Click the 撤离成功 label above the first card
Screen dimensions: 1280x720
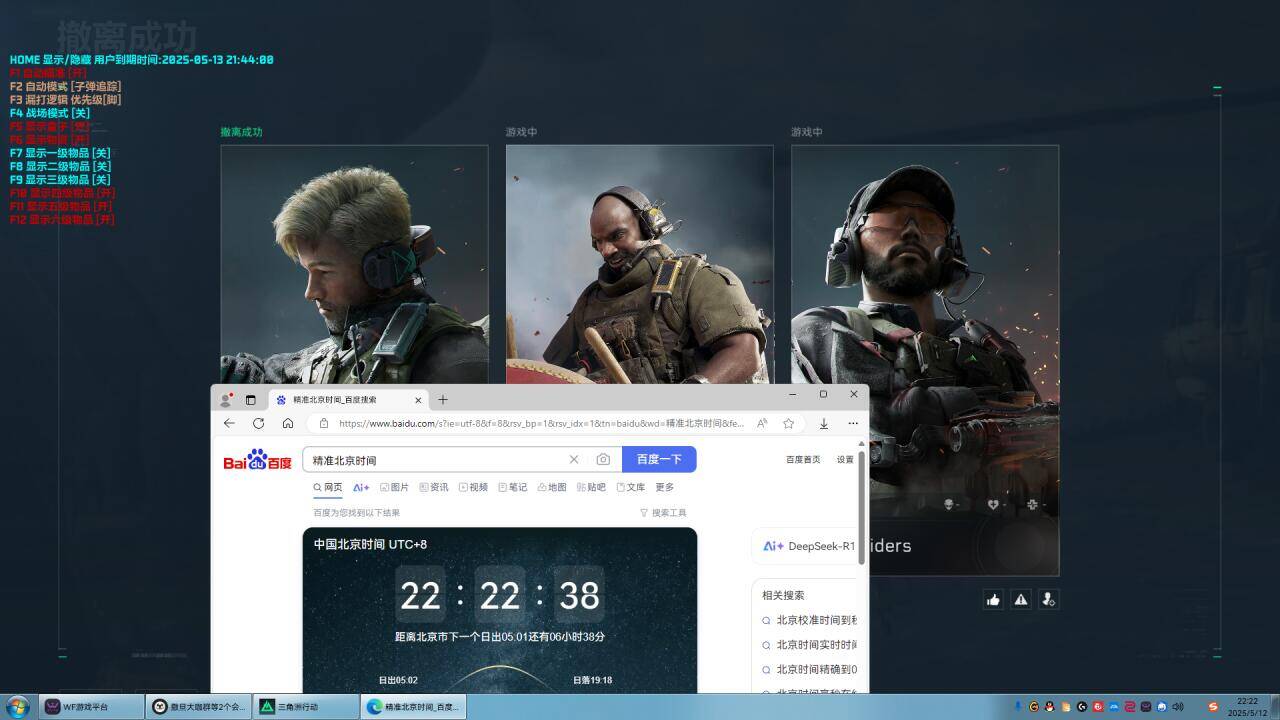click(x=241, y=132)
